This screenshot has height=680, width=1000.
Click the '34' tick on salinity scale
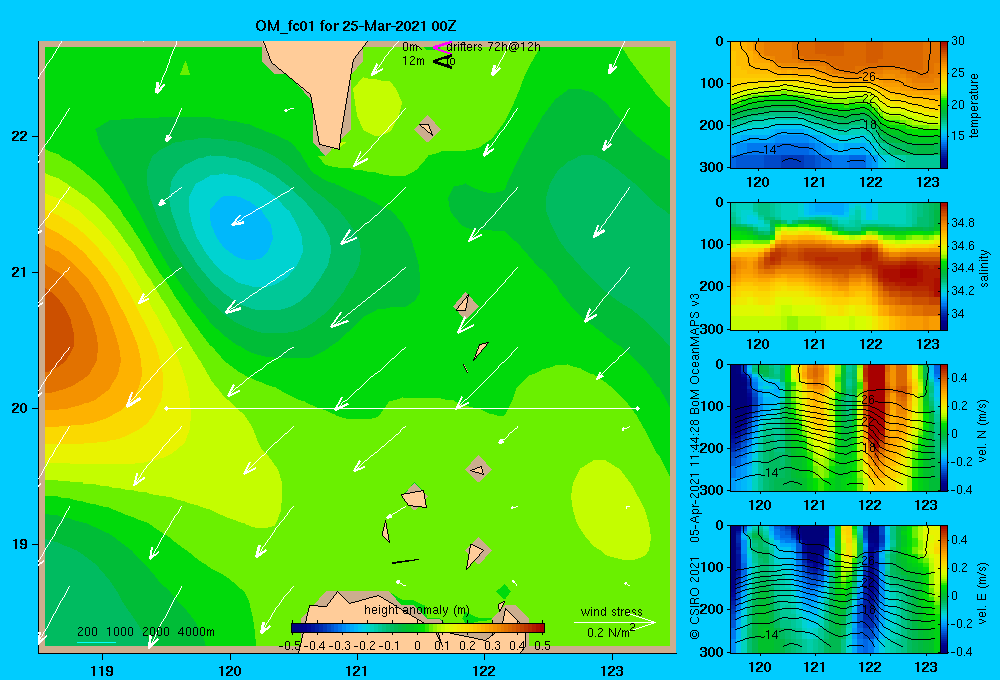pyautogui.click(x=958, y=314)
